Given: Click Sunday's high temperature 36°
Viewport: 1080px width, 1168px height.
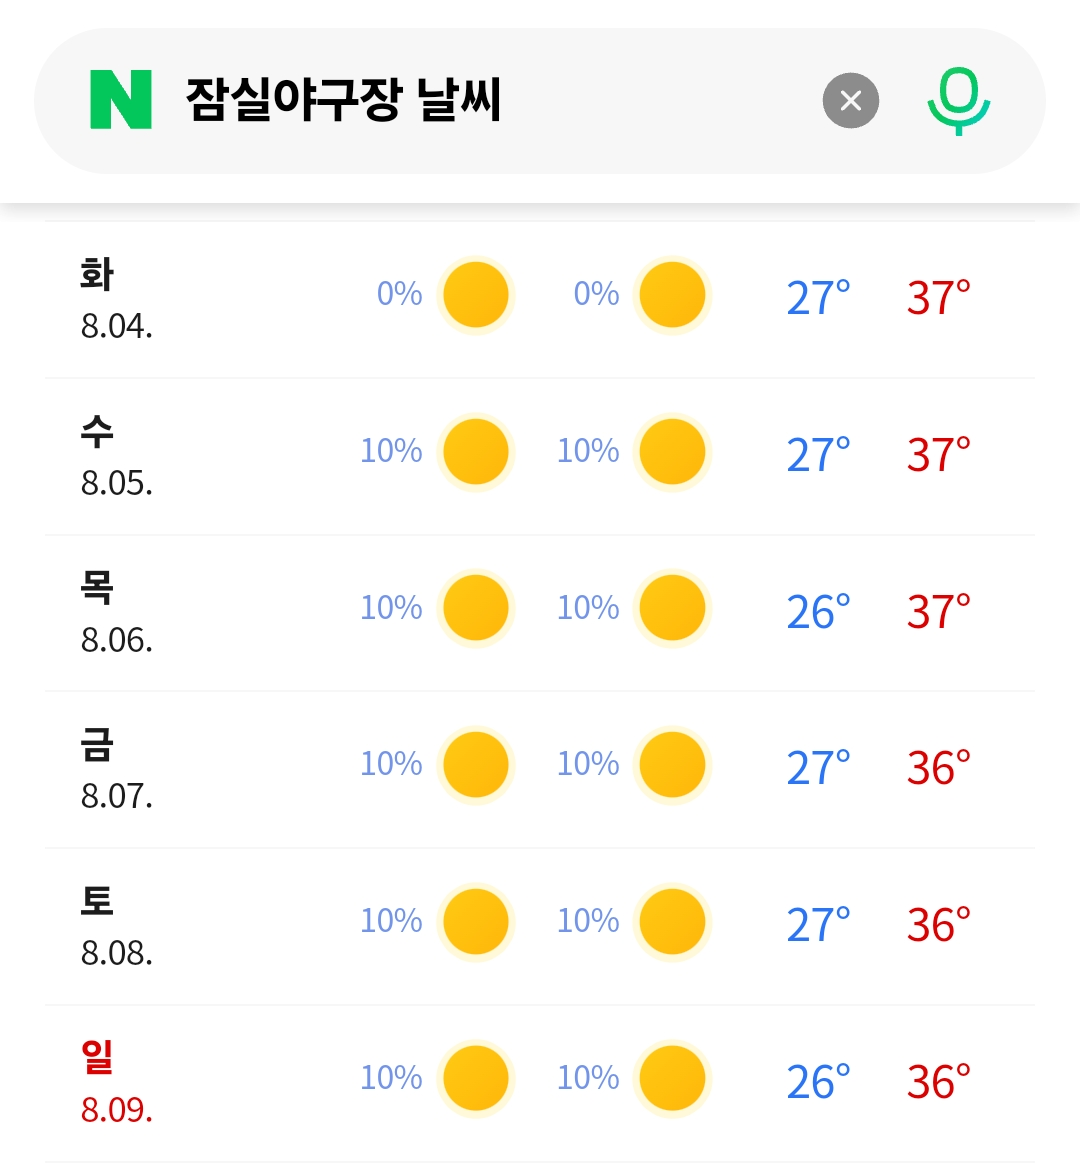Looking at the screenshot, I should [x=938, y=1082].
